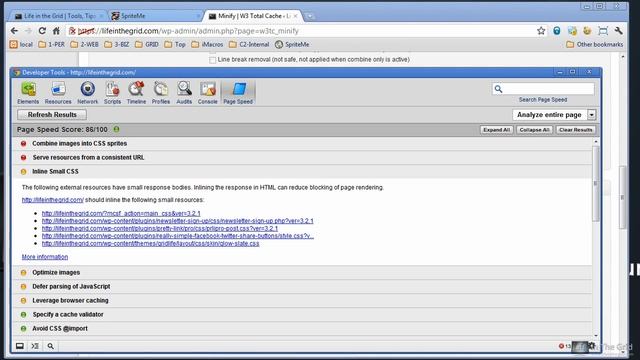Reload the page with the refresh icon
Image resolution: width=640 pixels, height=360 pixels.
pyautogui.click(x=42, y=31)
